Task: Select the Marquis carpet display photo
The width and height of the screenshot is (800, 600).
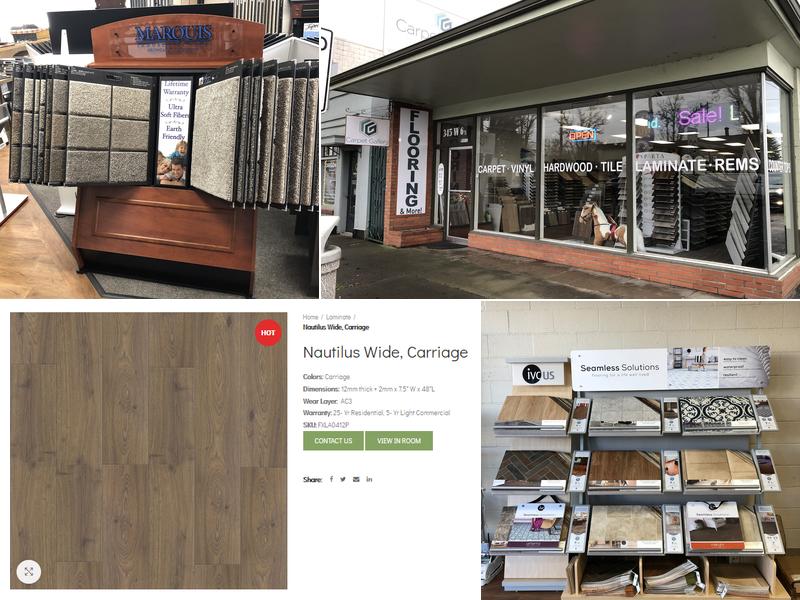Action: (x=159, y=149)
